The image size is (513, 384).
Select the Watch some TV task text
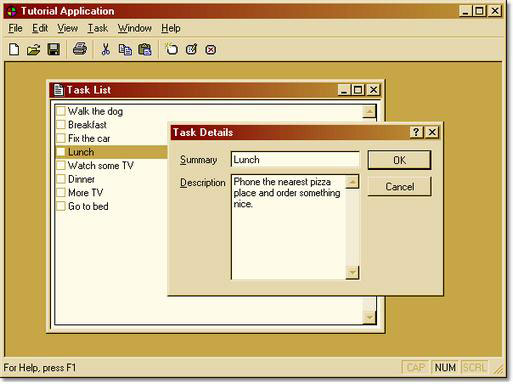(101, 165)
